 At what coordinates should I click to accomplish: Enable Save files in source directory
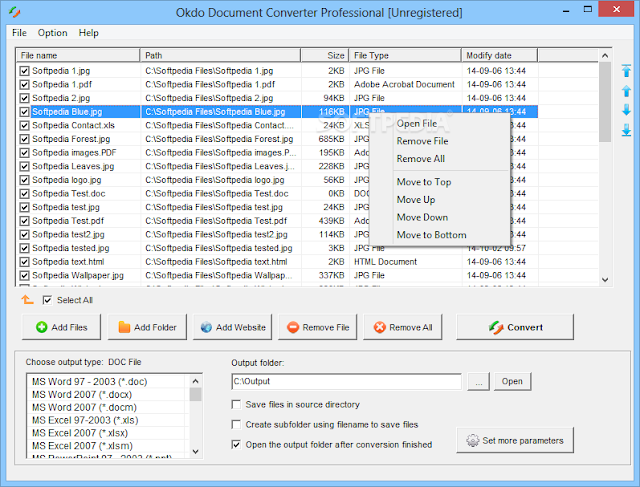pyautogui.click(x=236, y=405)
